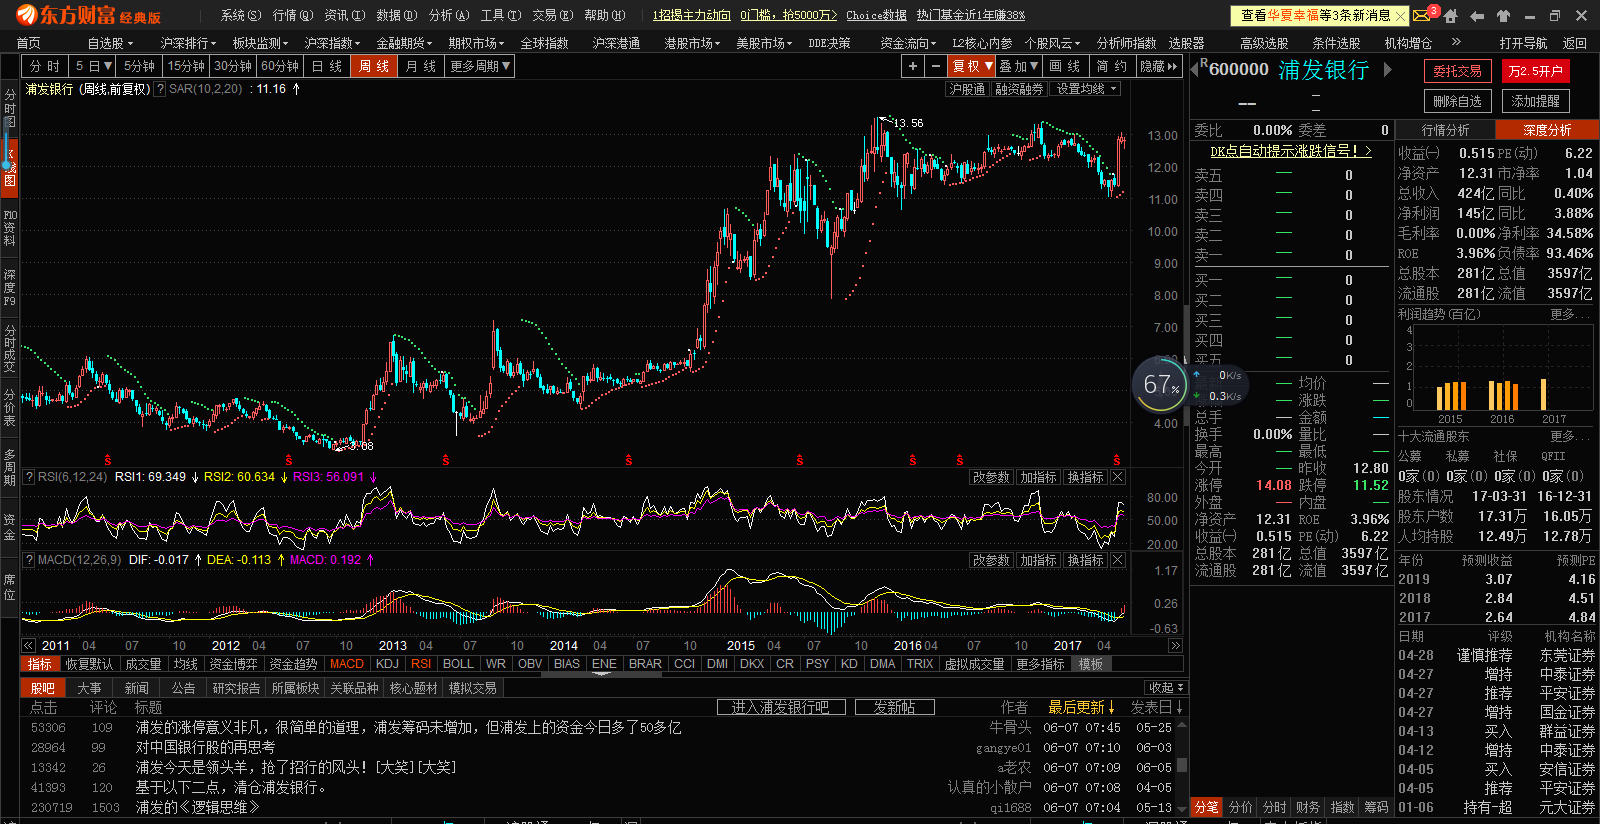Screen dimensions: 1600x824
Task: Switch chart to 15分钟 period
Action: (186, 66)
